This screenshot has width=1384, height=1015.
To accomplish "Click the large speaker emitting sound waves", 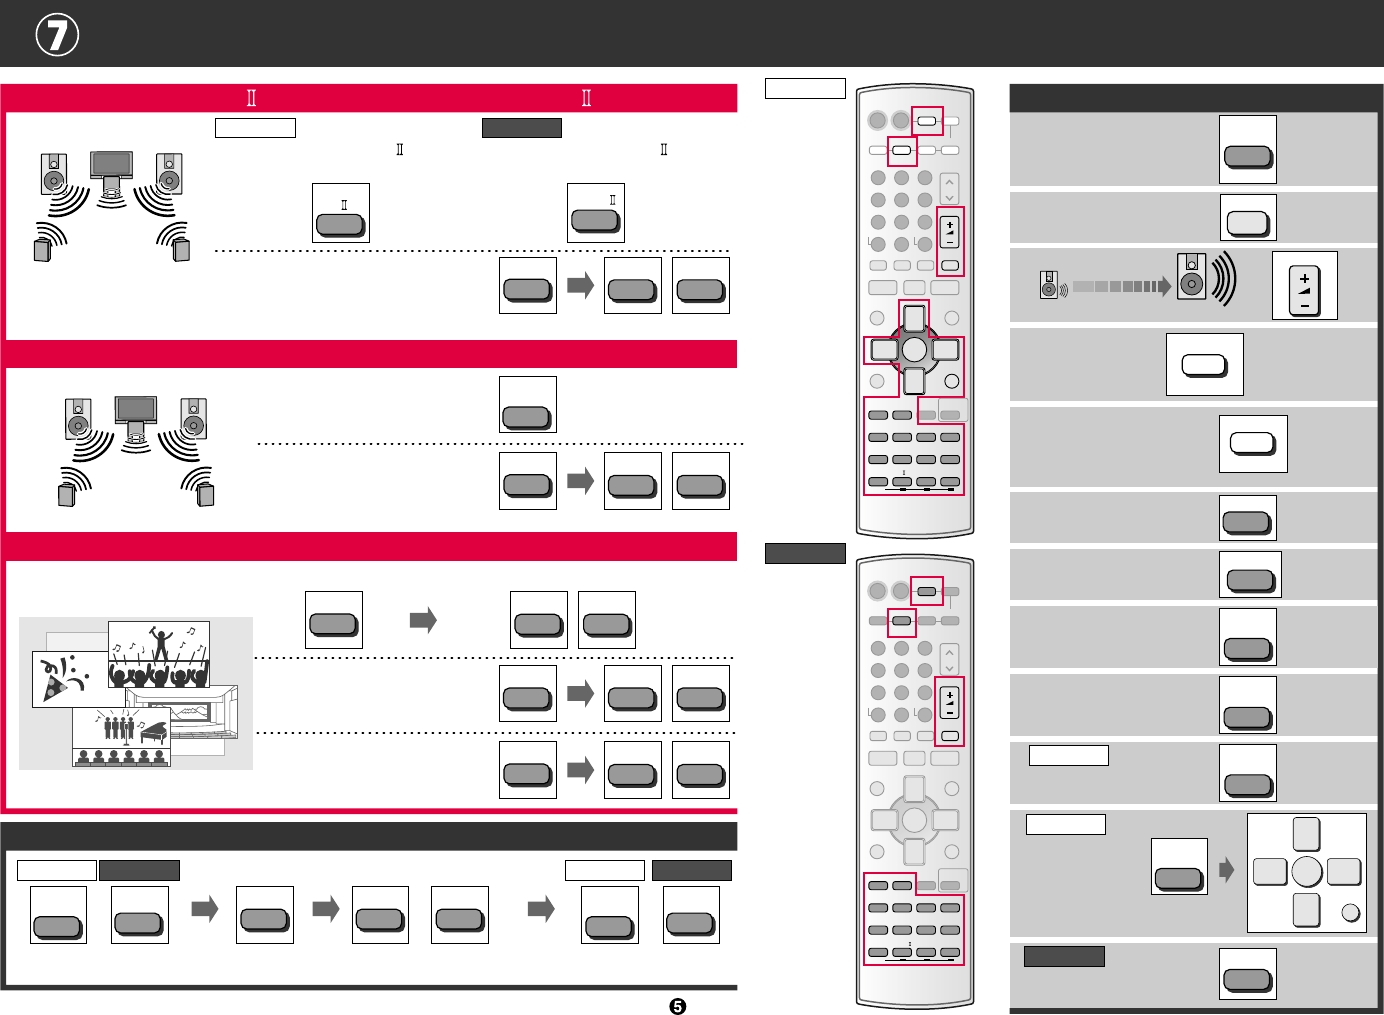I will 1191,277.
